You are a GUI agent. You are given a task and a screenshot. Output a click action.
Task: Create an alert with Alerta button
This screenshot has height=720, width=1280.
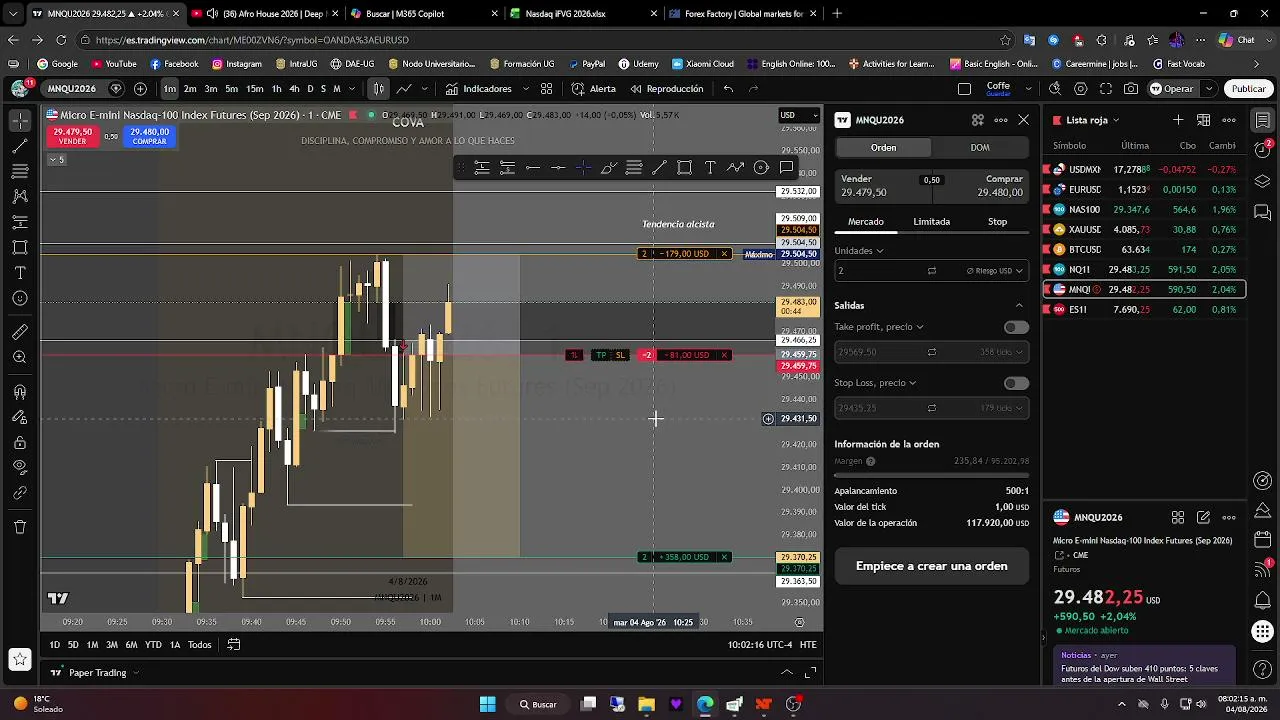[594, 89]
